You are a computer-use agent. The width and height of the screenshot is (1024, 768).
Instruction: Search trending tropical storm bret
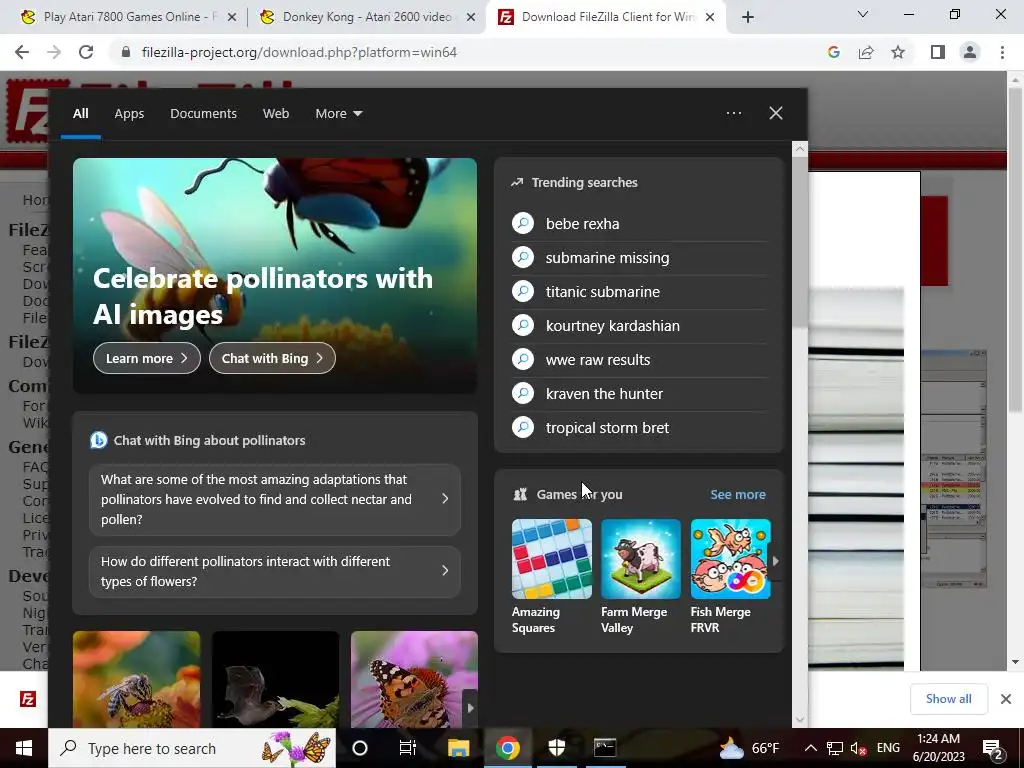coord(639,427)
